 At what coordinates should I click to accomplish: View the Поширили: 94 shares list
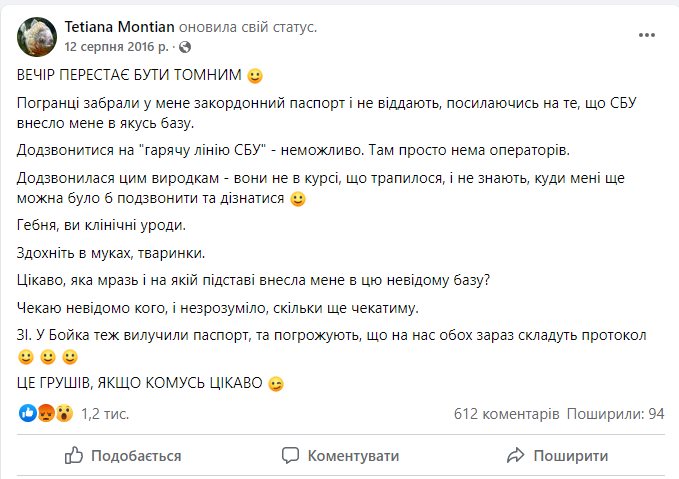(616, 412)
